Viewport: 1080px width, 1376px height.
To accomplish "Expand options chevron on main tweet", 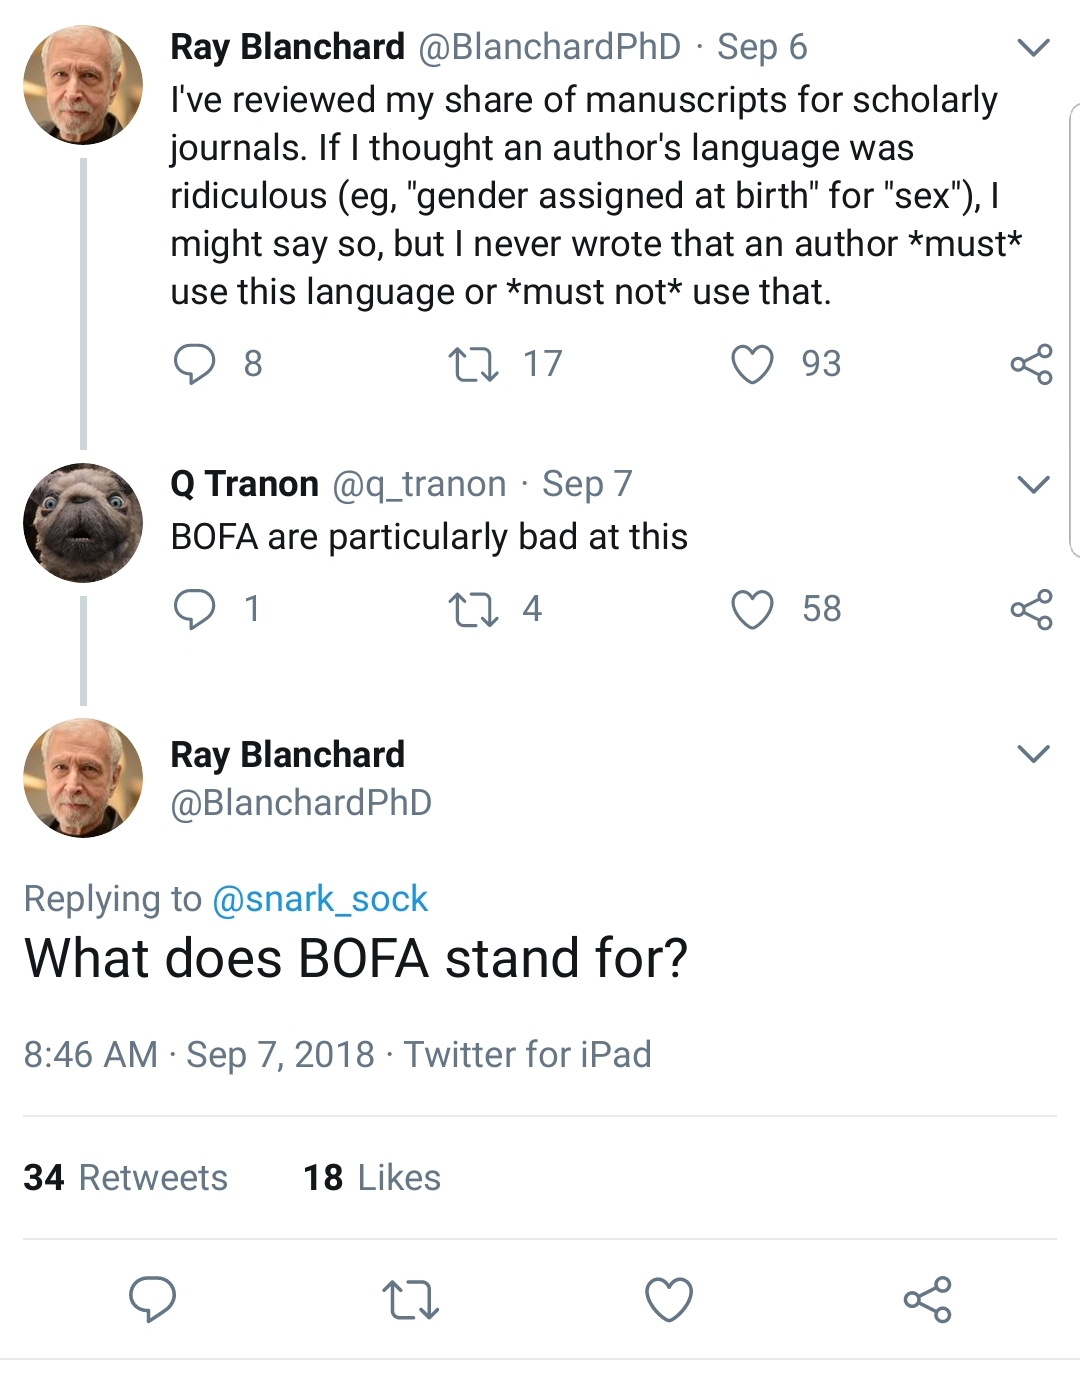I will pos(1032,753).
